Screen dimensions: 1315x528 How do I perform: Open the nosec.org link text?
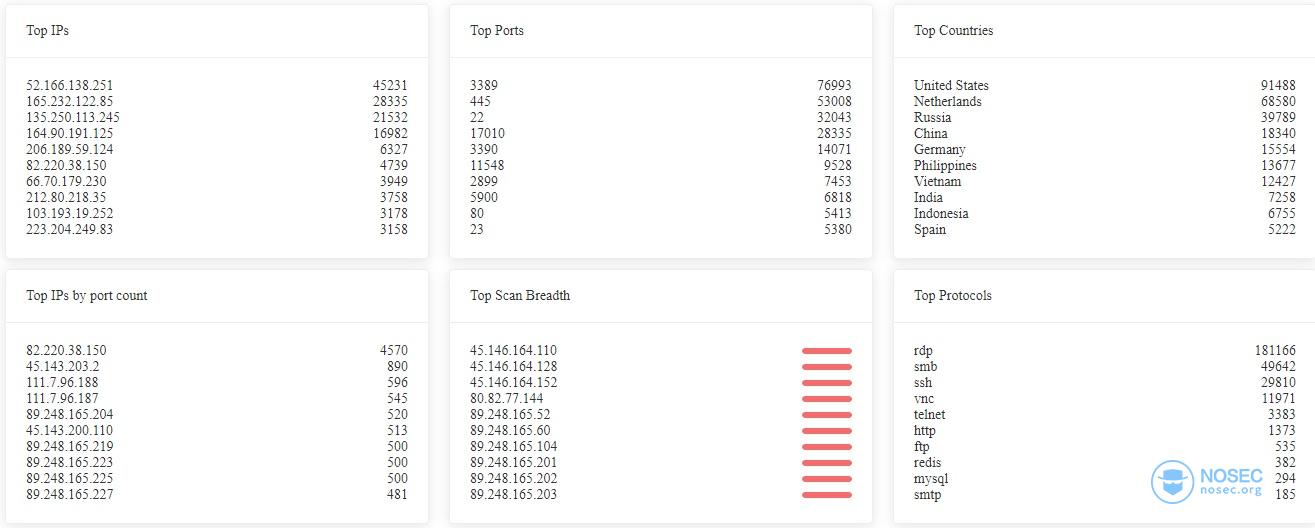tap(1231, 491)
